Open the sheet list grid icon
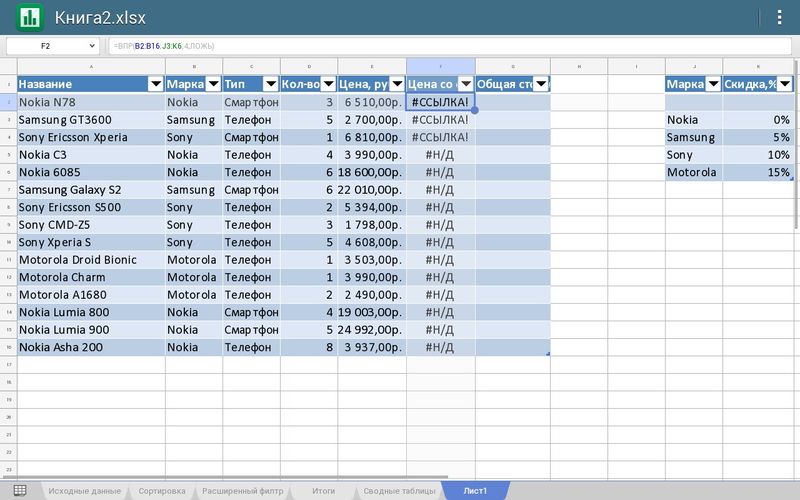 coord(20,490)
